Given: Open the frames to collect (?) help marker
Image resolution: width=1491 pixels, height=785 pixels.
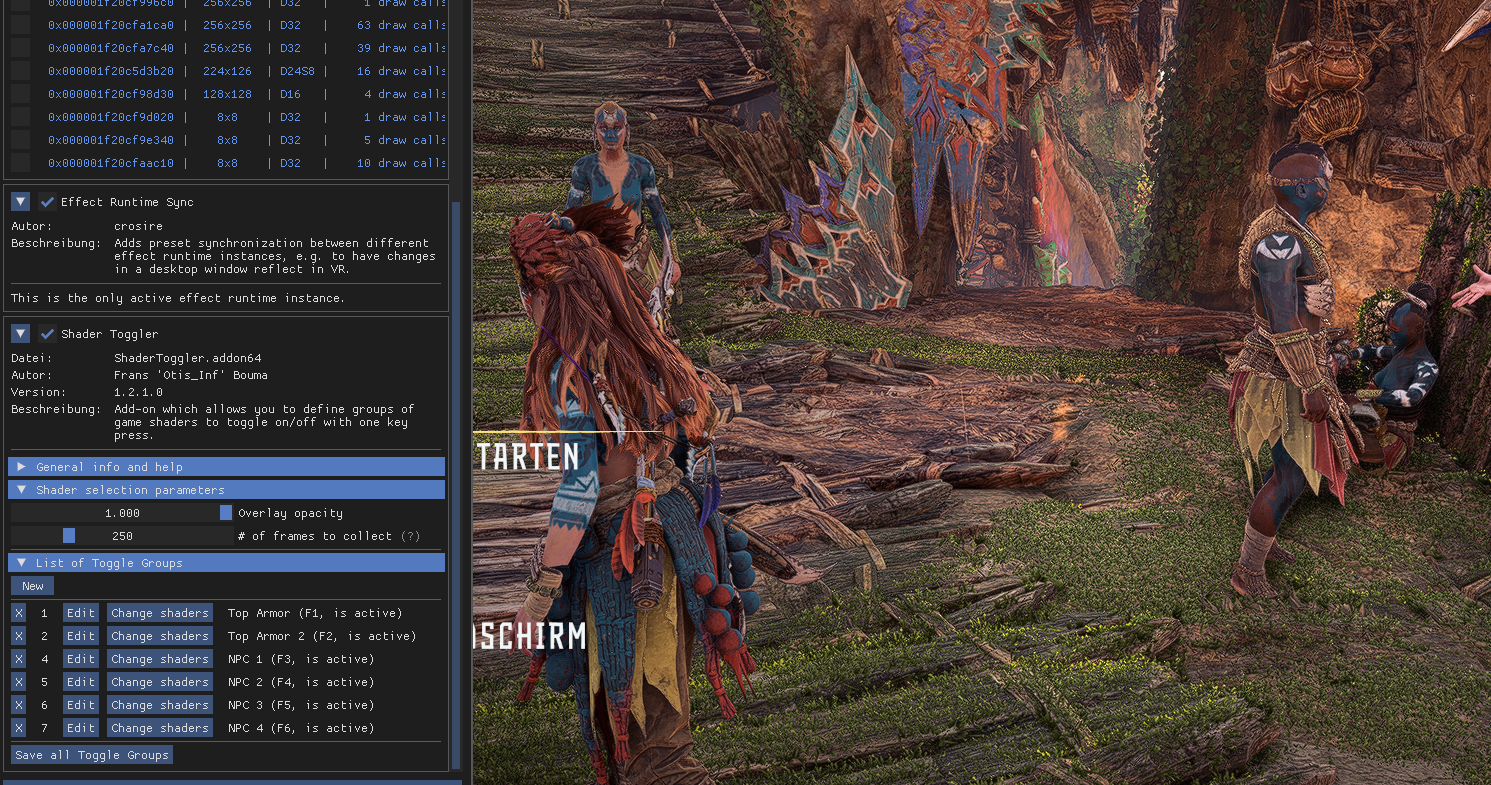Looking at the screenshot, I should point(410,536).
